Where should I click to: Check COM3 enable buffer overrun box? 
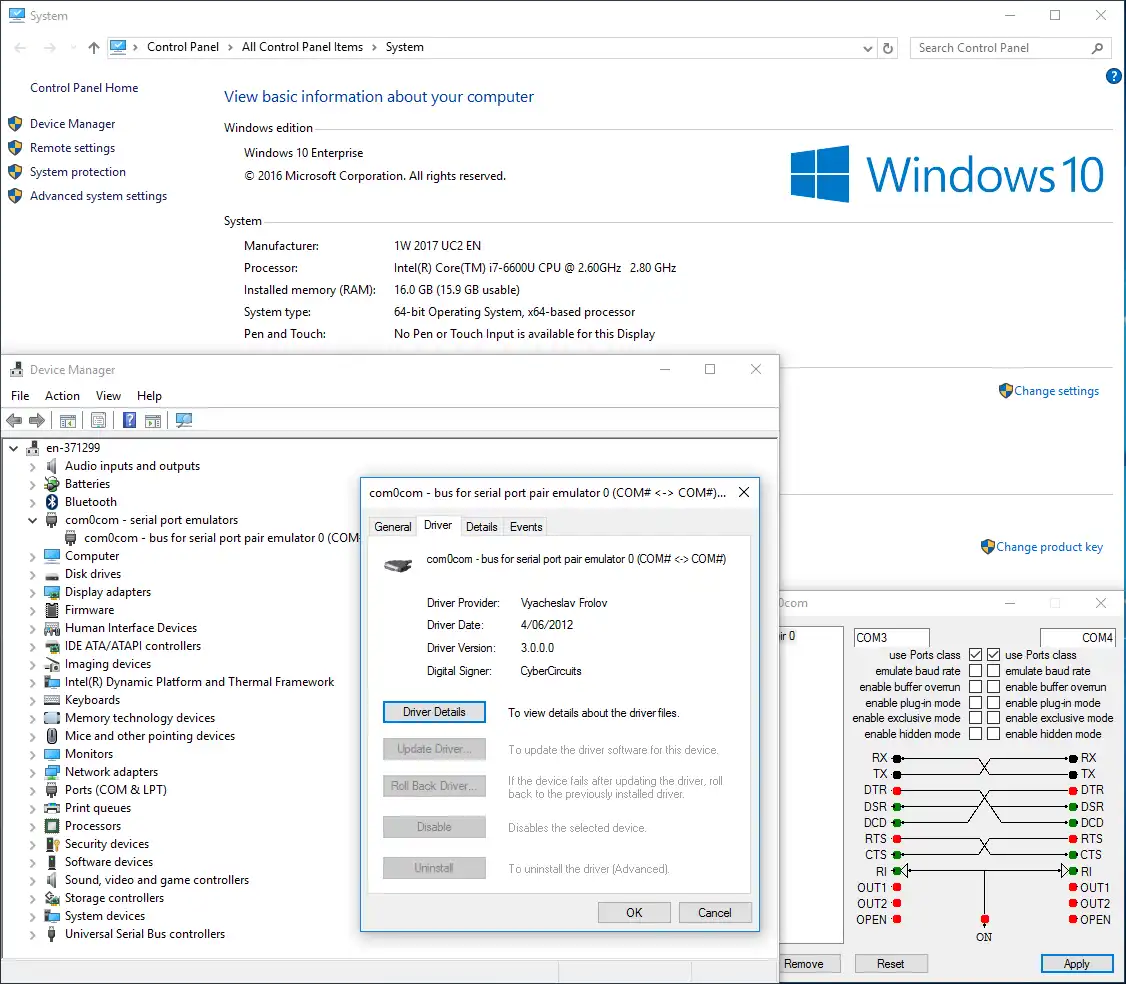(975, 687)
